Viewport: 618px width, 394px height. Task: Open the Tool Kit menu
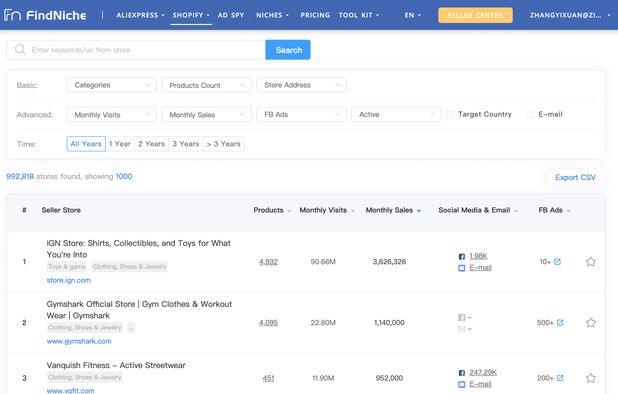tap(359, 15)
